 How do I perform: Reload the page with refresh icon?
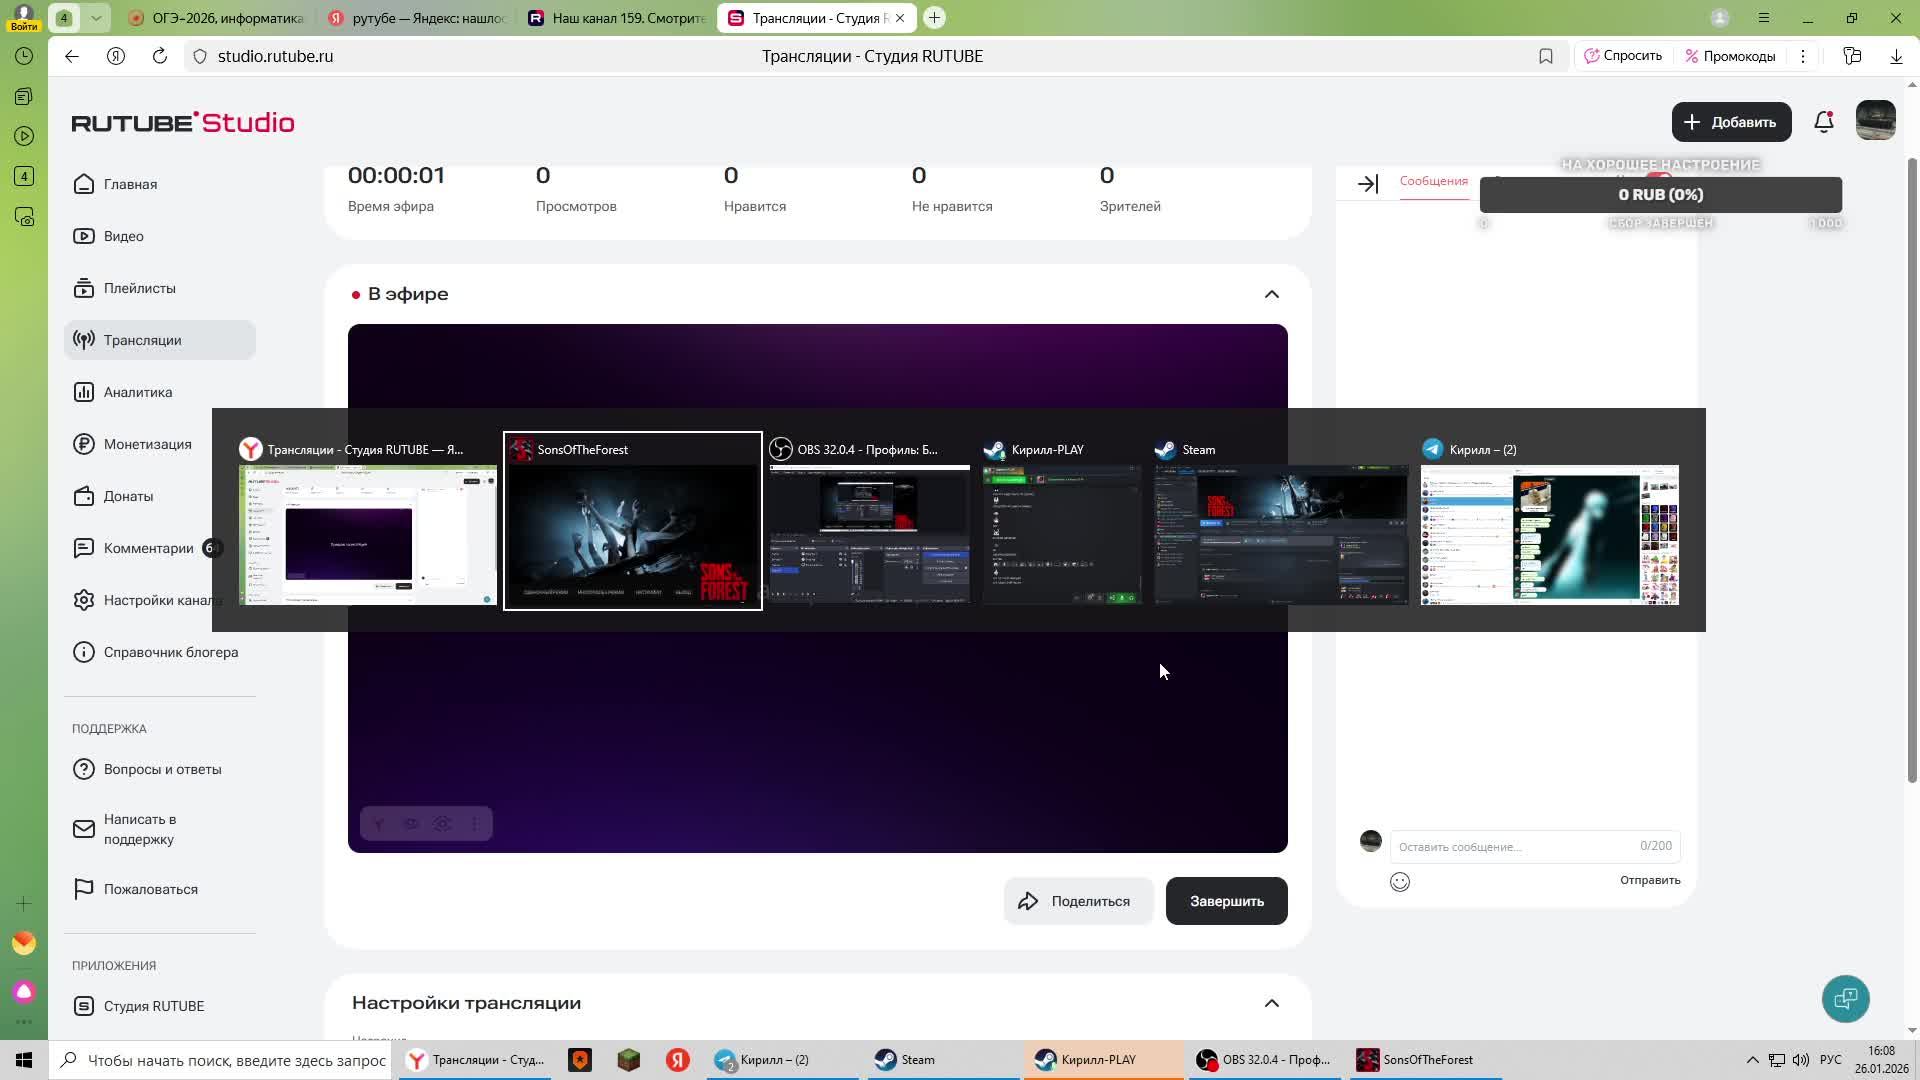click(x=160, y=56)
